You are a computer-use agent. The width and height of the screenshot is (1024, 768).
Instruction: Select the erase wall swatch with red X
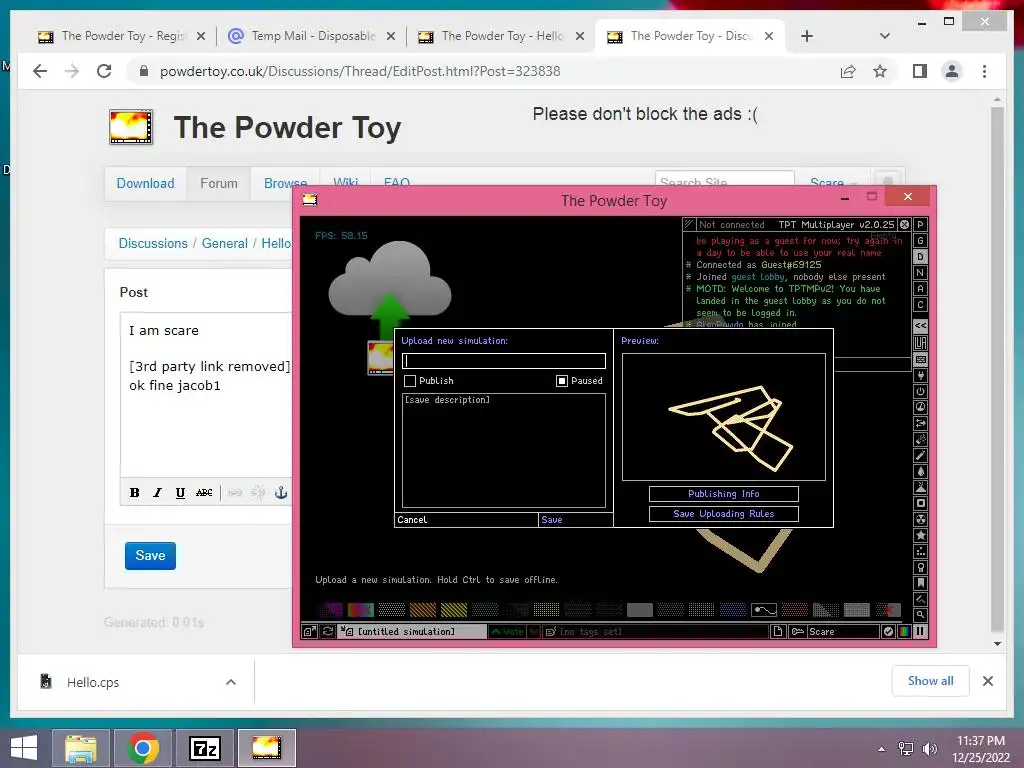click(x=888, y=610)
